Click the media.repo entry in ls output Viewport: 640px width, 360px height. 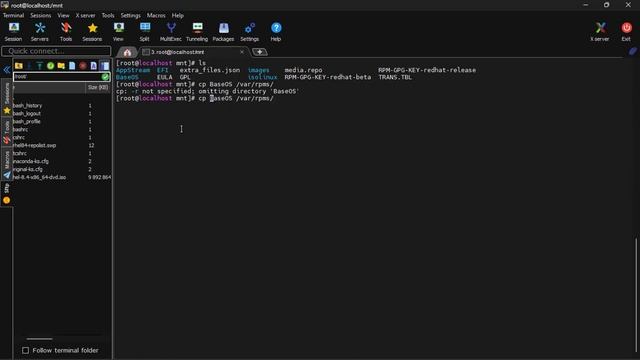pyautogui.click(x=303, y=70)
